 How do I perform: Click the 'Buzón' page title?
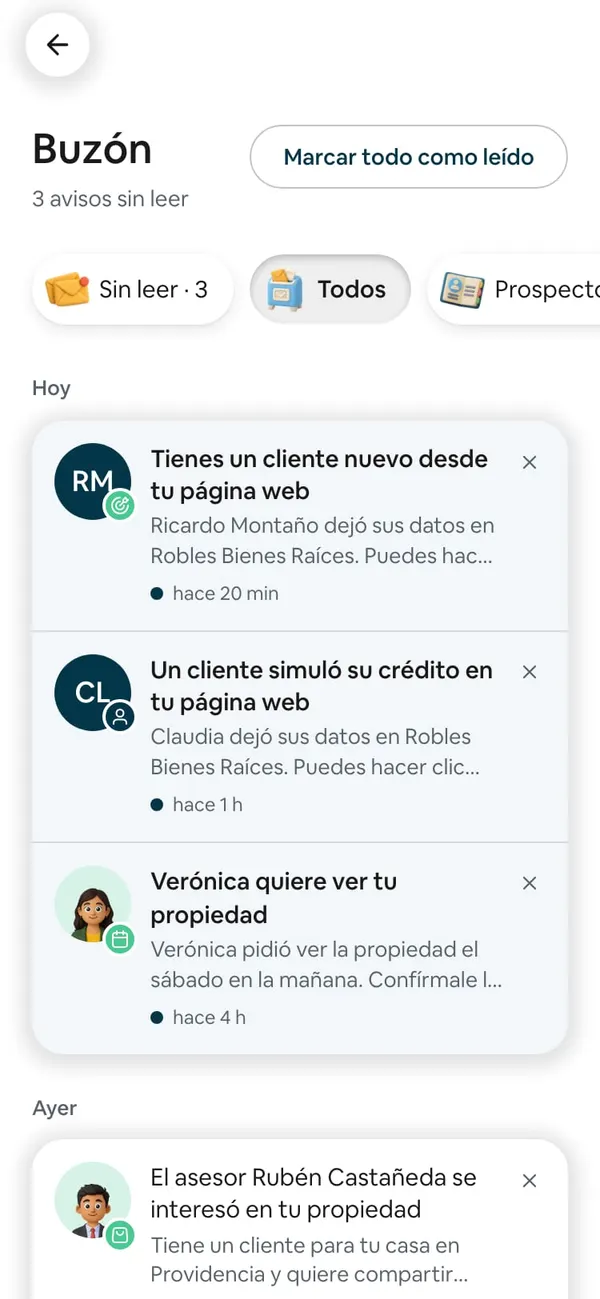click(x=92, y=149)
